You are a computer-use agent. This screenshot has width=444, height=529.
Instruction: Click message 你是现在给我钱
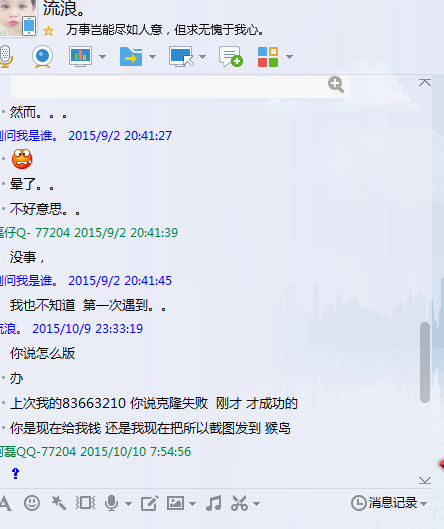tap(150, 428)
